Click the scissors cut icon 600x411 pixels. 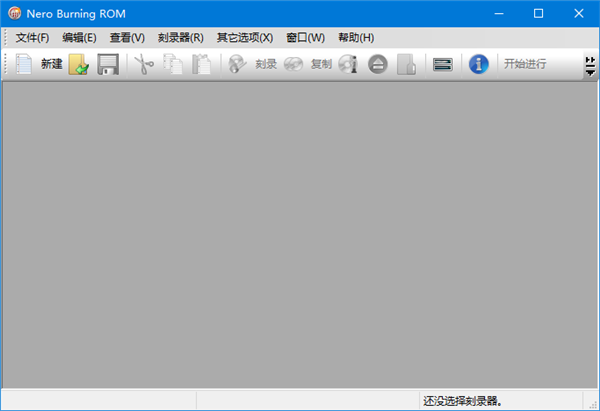[145, 64]
